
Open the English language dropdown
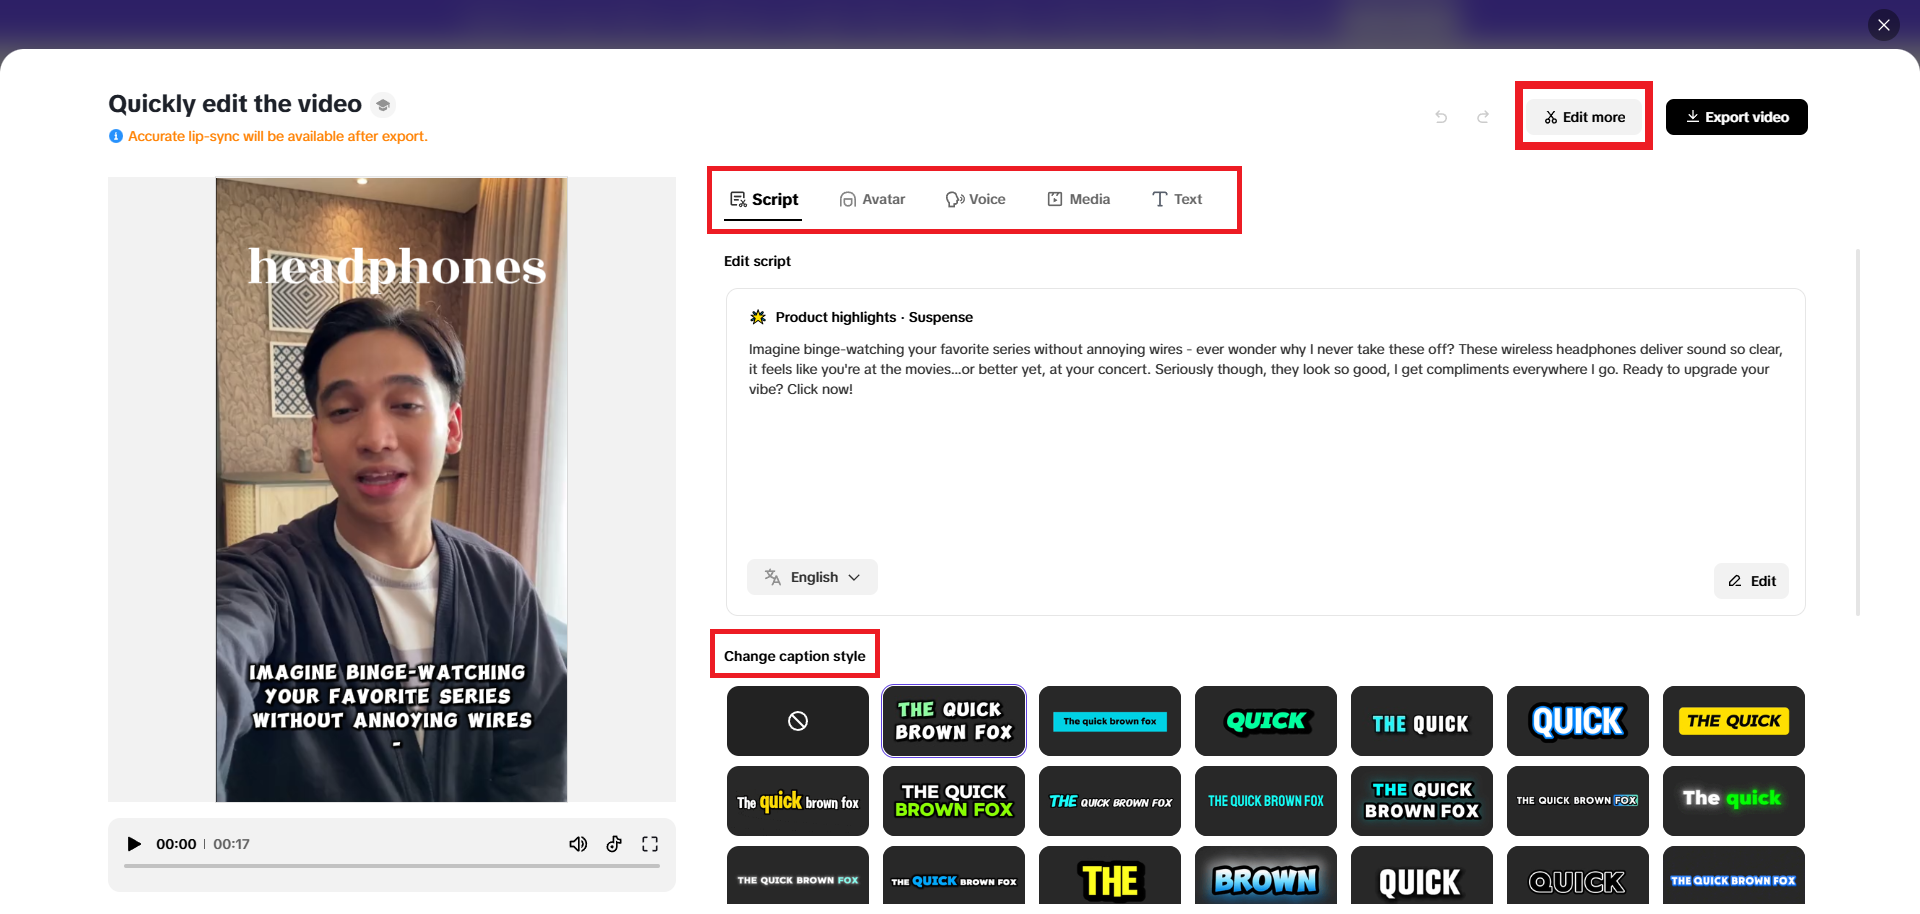click(812, 577)
